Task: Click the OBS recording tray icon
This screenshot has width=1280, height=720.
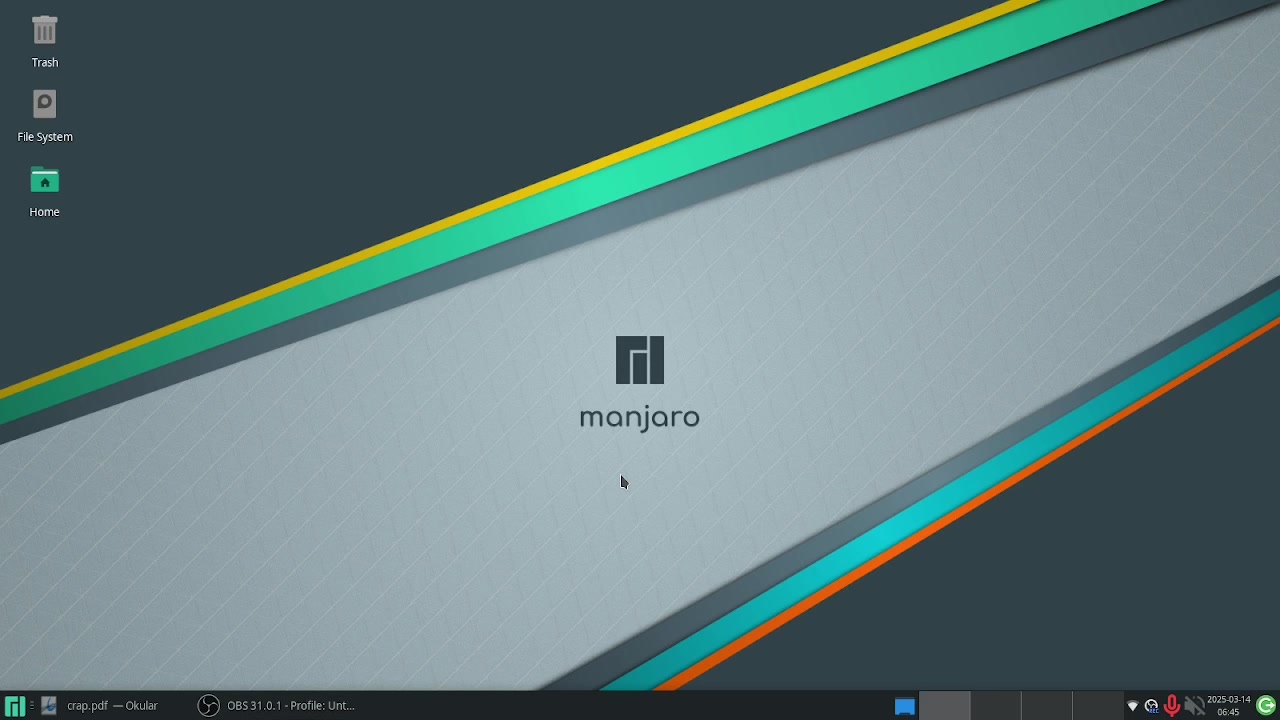Action: point(1151,706)
